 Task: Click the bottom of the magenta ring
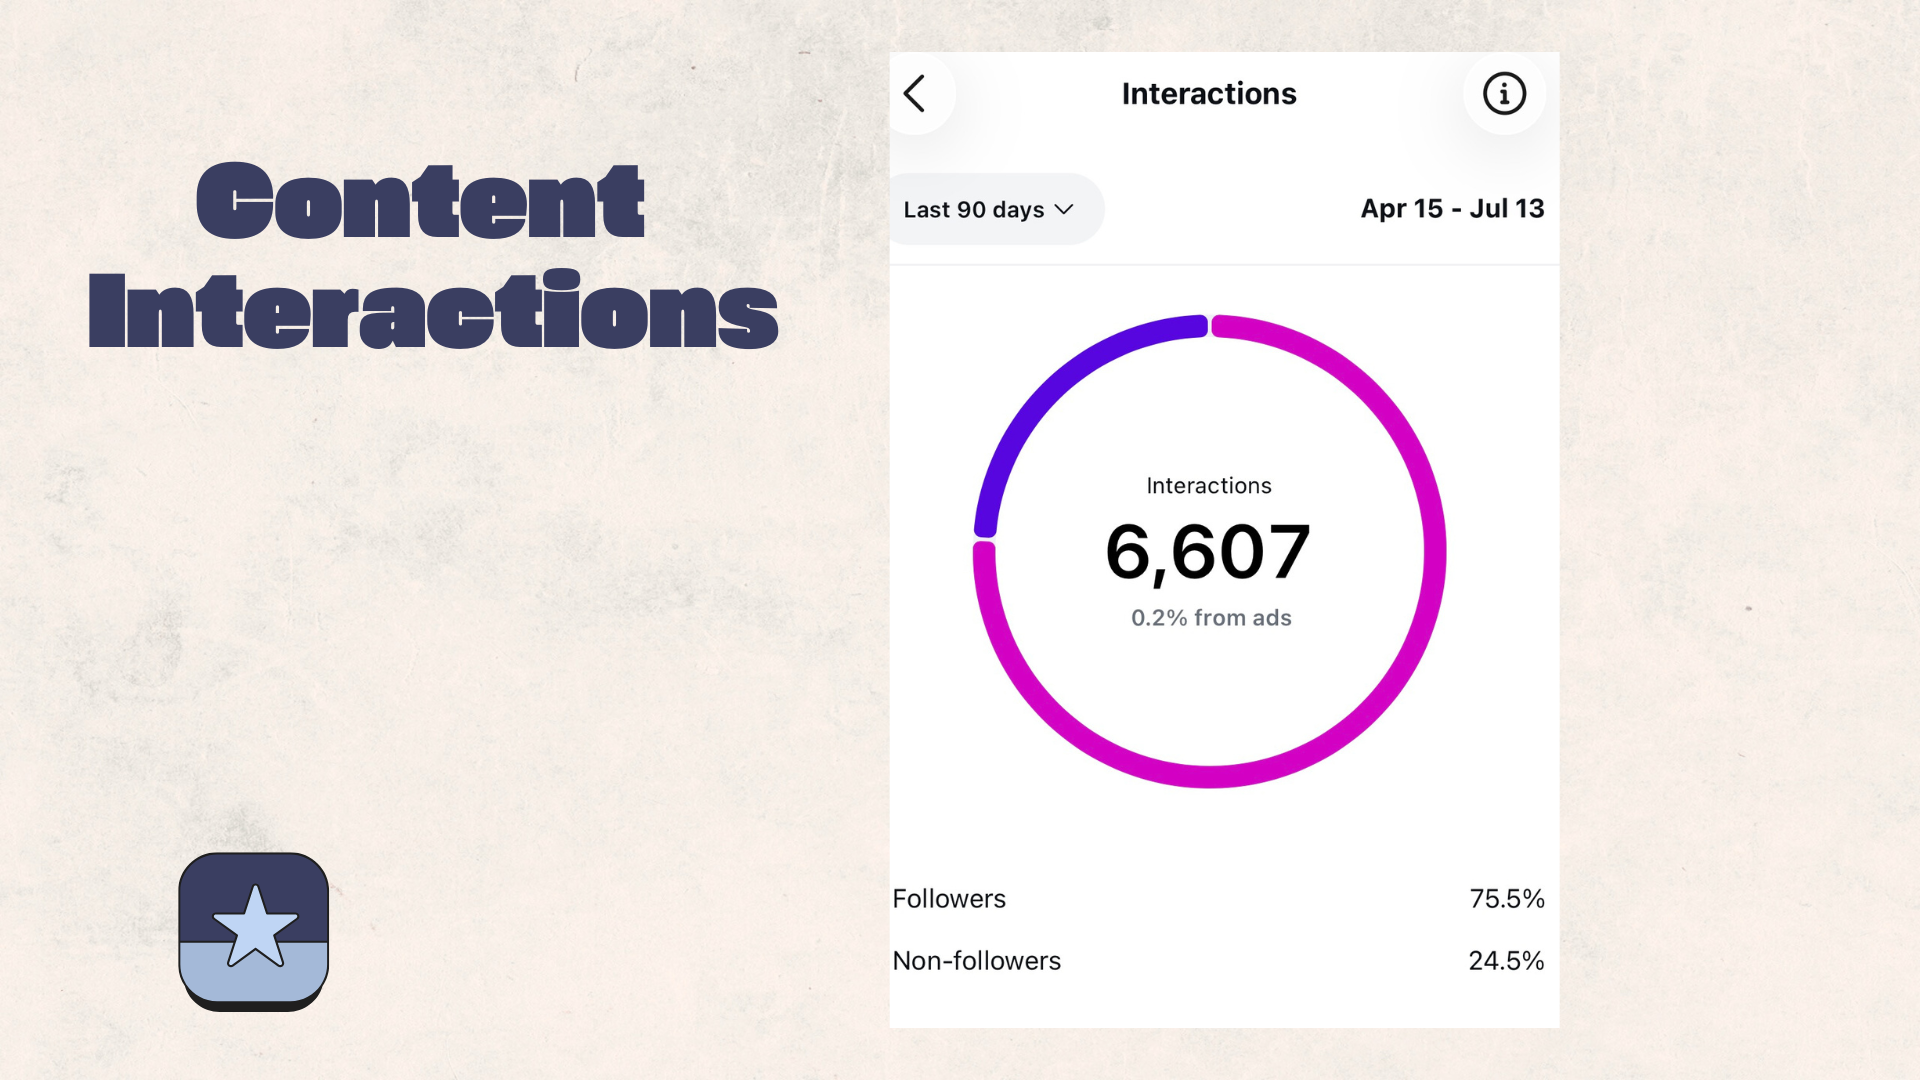pos(1209,777)
